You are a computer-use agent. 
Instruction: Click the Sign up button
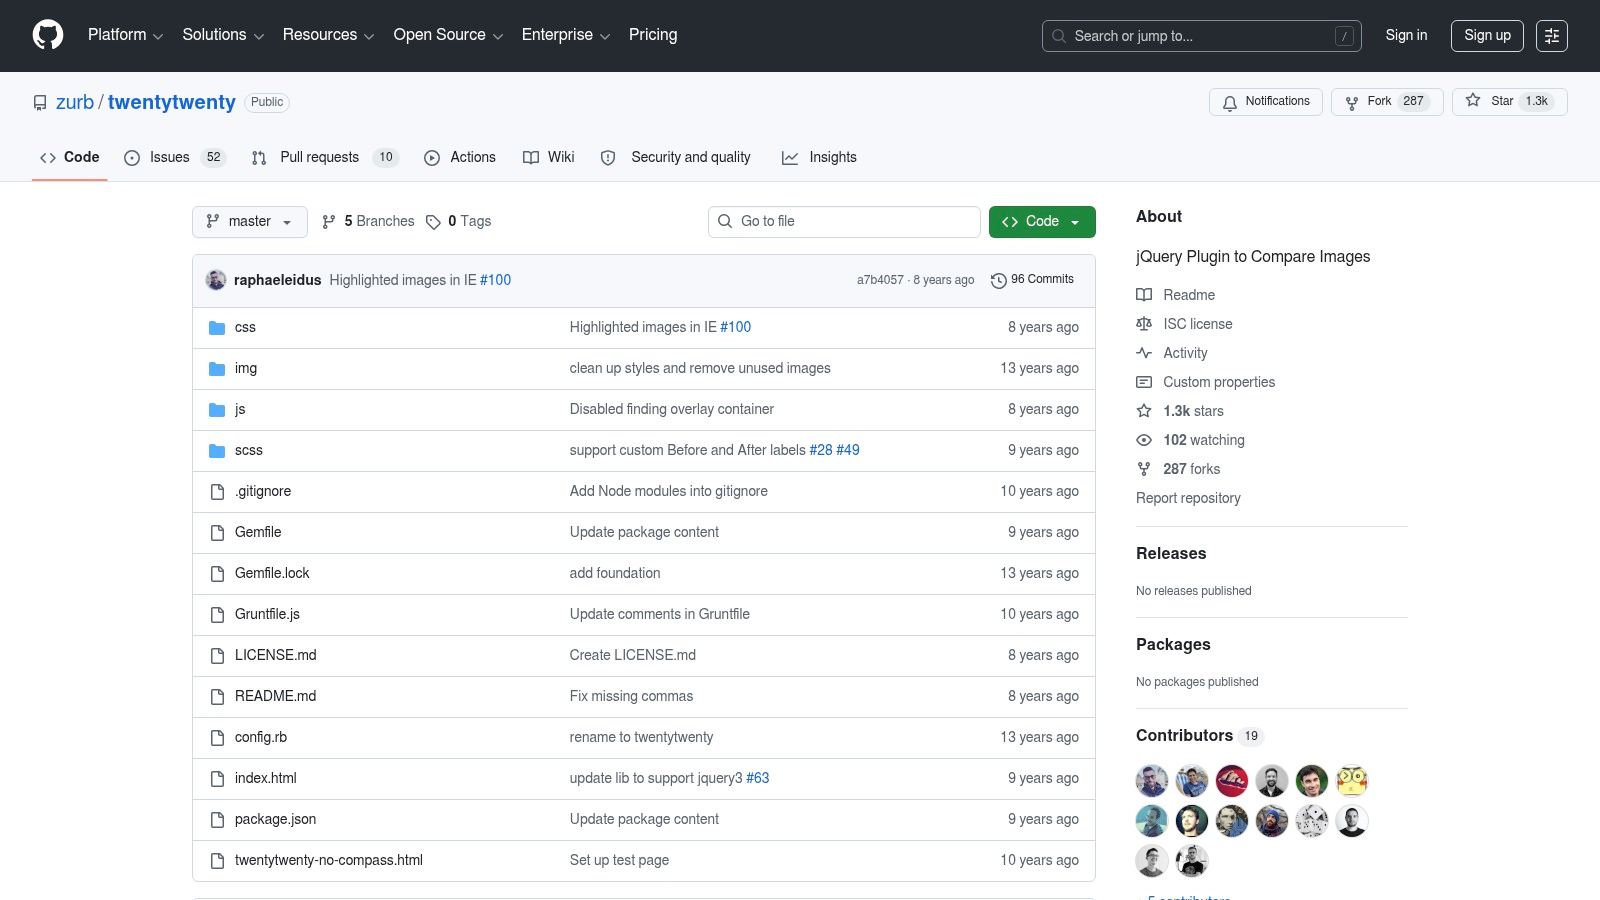click(1488, 36)
